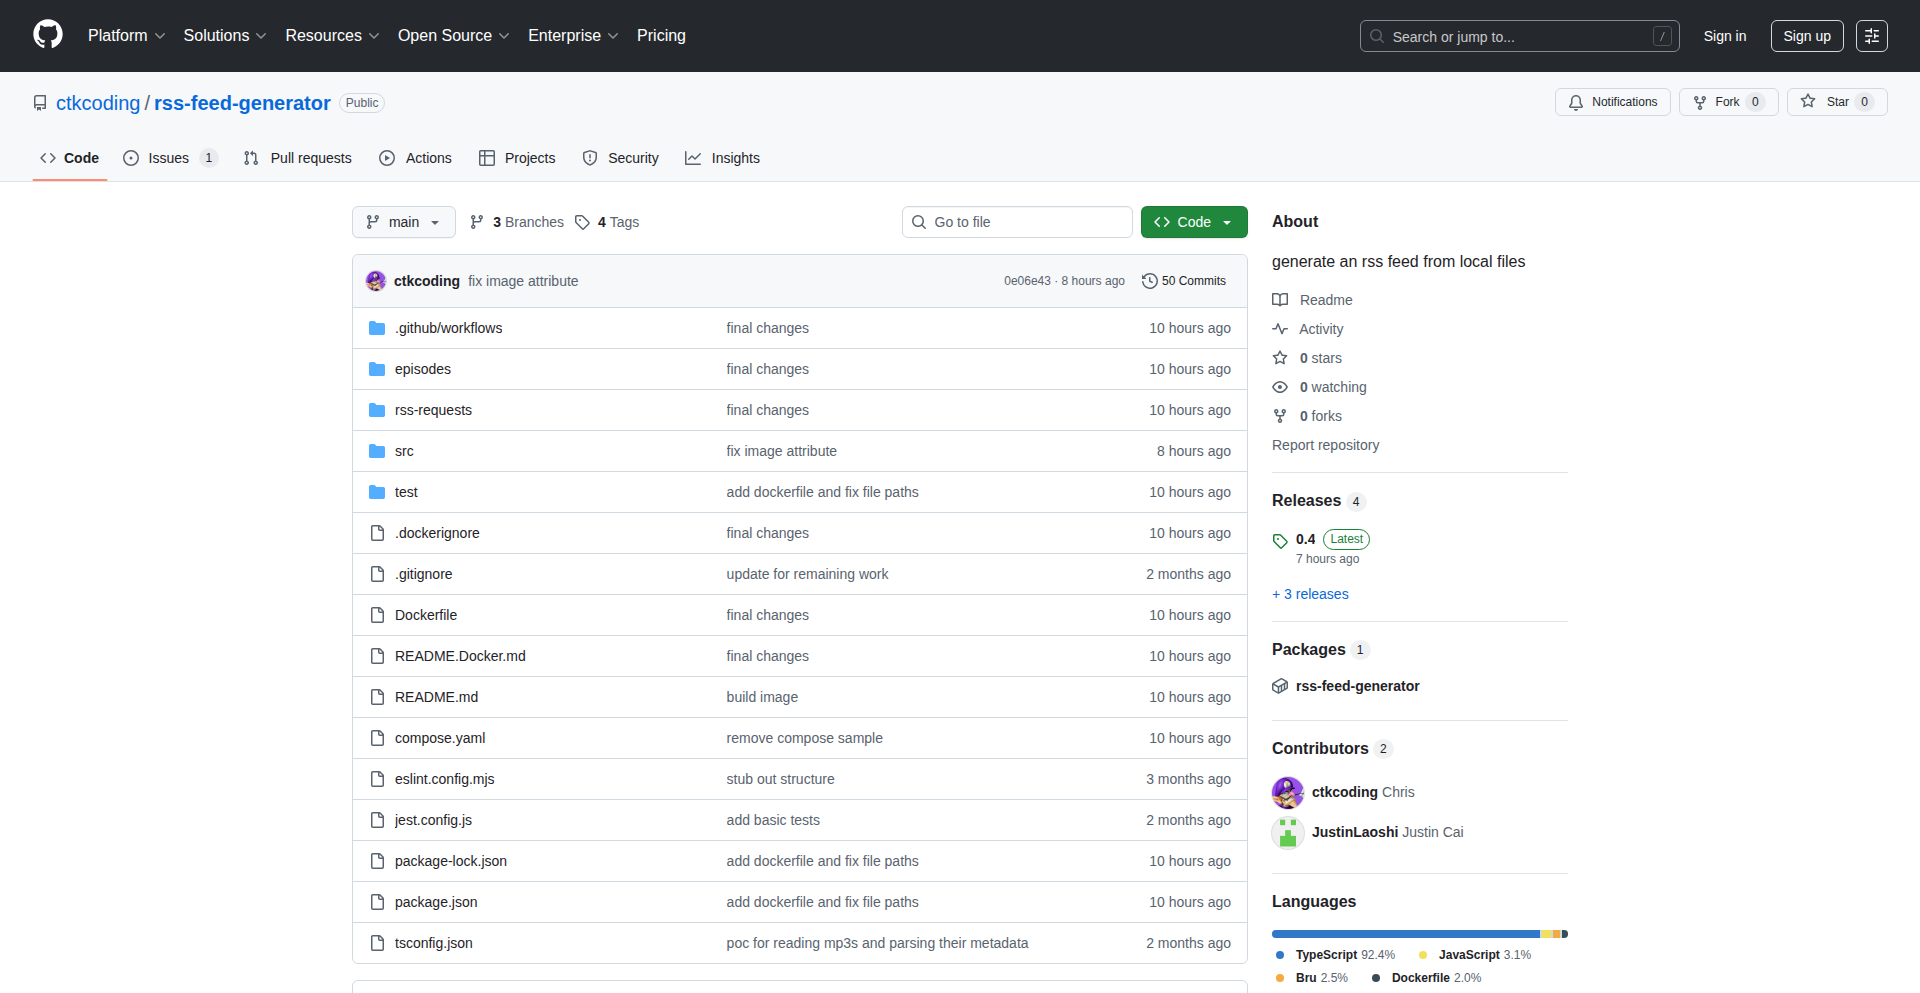Expand the main branch selector dropdown
The width and height of the screenshot is (1920, 993).
(x=403, y=222)
